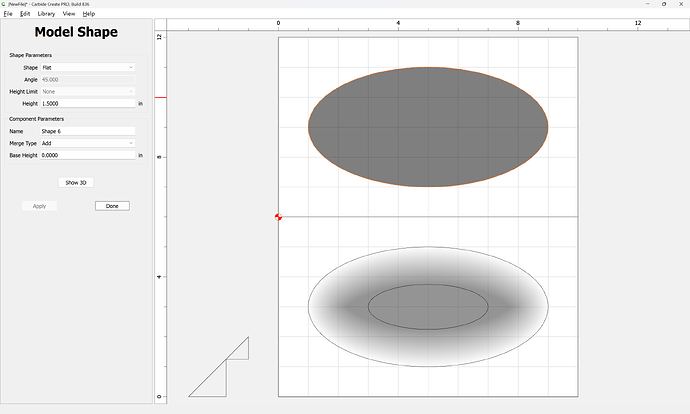Click the Base Height input field
The image size is (690, 414).
[87, 155]
